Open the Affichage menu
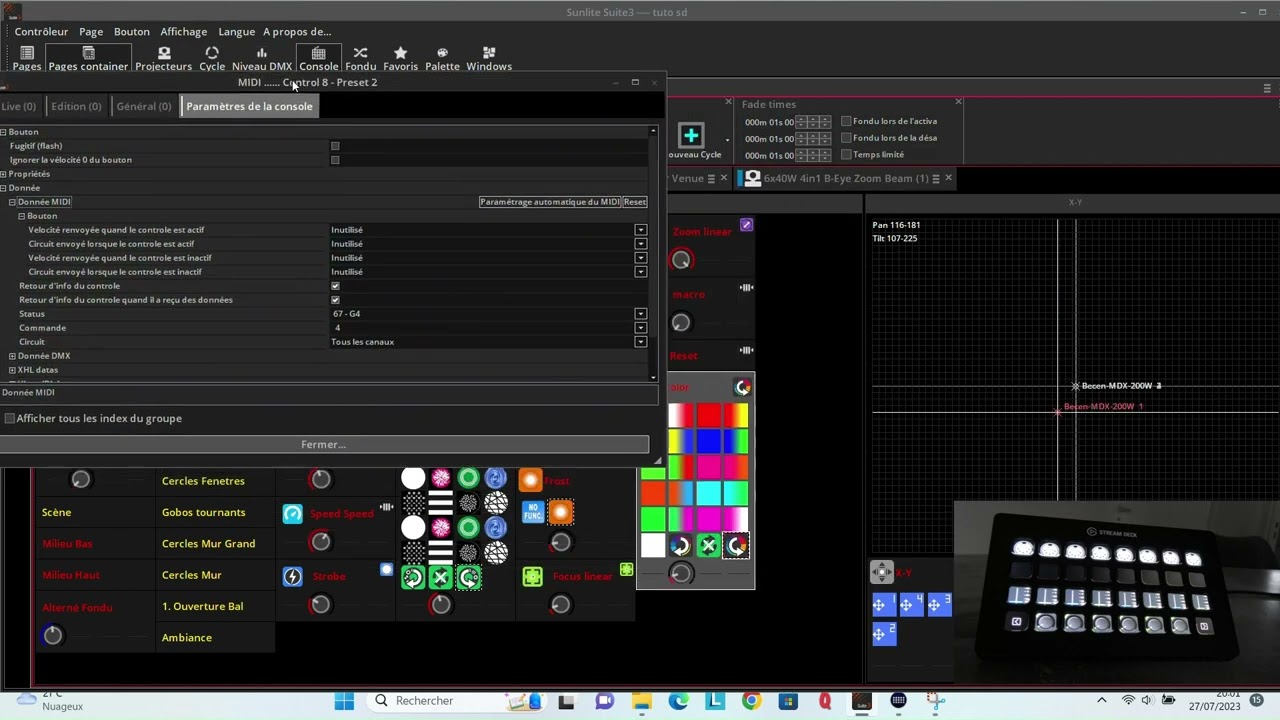This screenshot has width=1280, height=720. [x=184, y=32]
